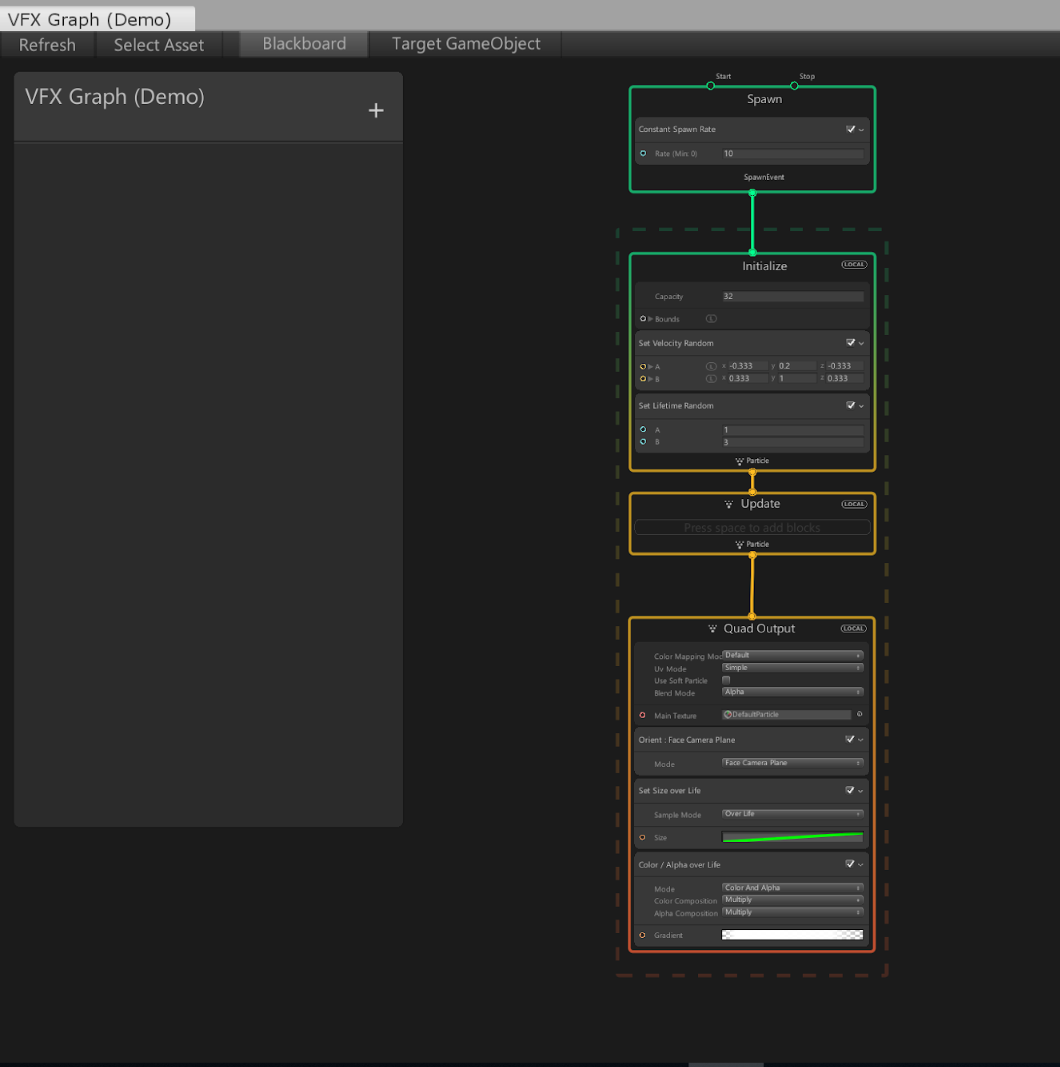Expand the Bounds property foldout arrow

651,319
